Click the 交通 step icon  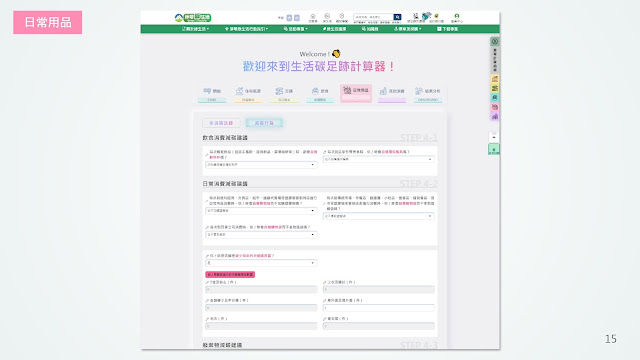point(279,91)
